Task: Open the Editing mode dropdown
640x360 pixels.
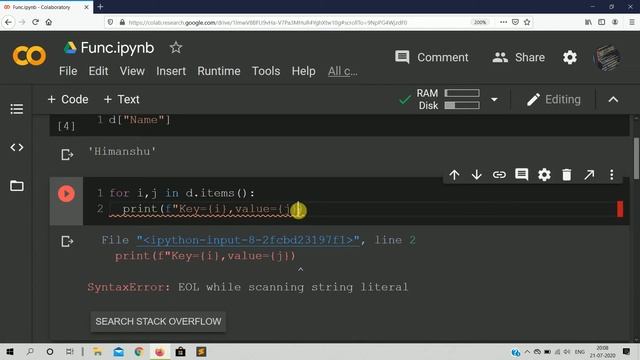Action: click(553, 99)
